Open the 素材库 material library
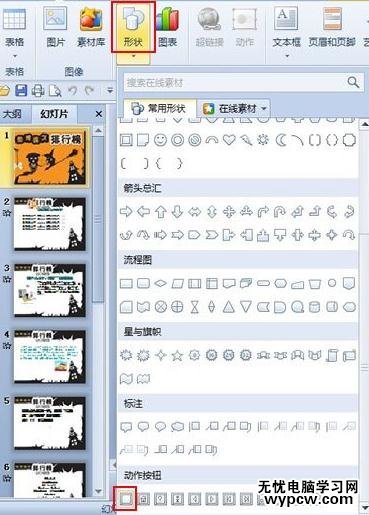Viewport: 369px width, 515px height. pos(91,27)
